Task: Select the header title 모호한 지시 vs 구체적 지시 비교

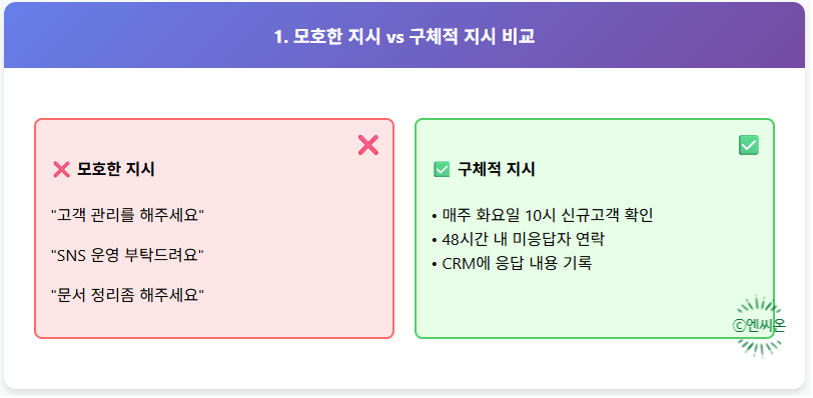Action: 404,37
